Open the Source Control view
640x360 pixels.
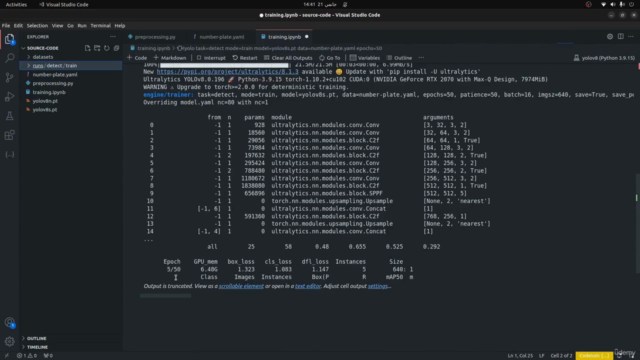(9, 77)
